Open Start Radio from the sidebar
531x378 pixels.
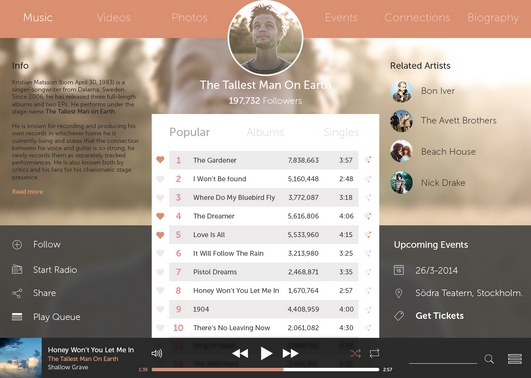55,270
